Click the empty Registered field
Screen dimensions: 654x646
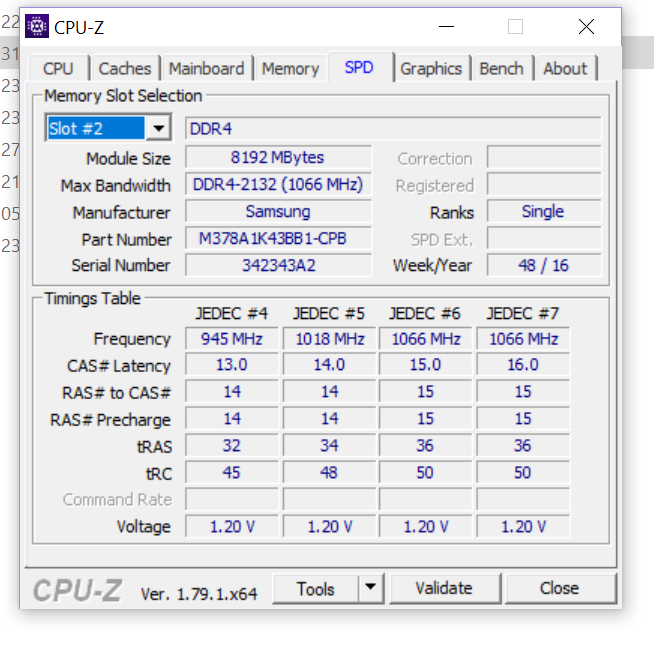[x=544, y=184]
